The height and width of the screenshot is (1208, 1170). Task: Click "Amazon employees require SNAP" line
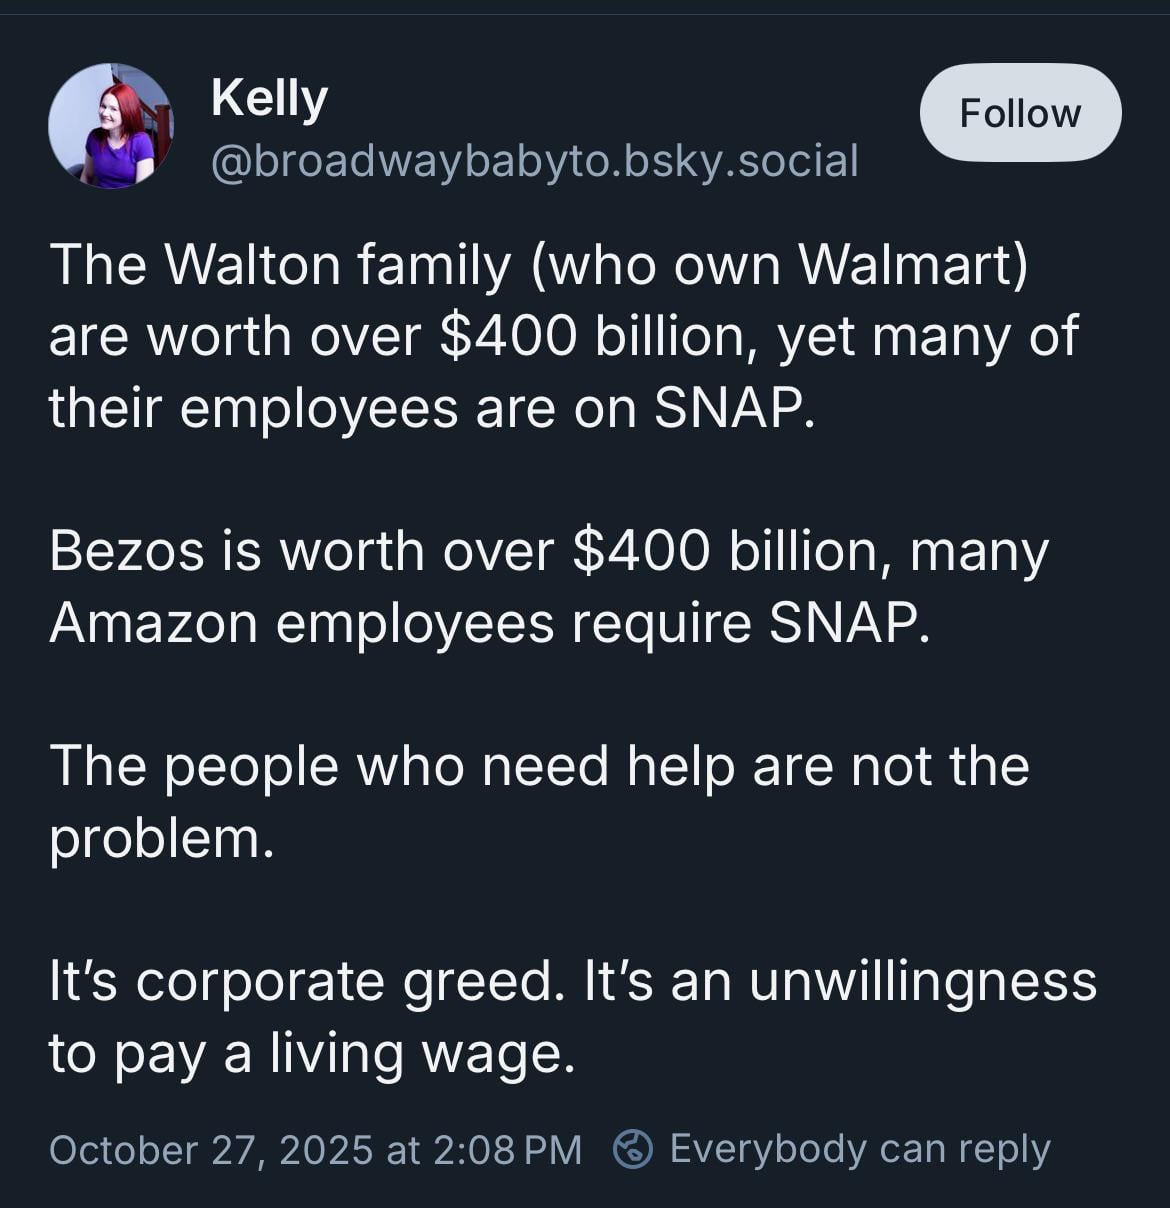point(489,623)
